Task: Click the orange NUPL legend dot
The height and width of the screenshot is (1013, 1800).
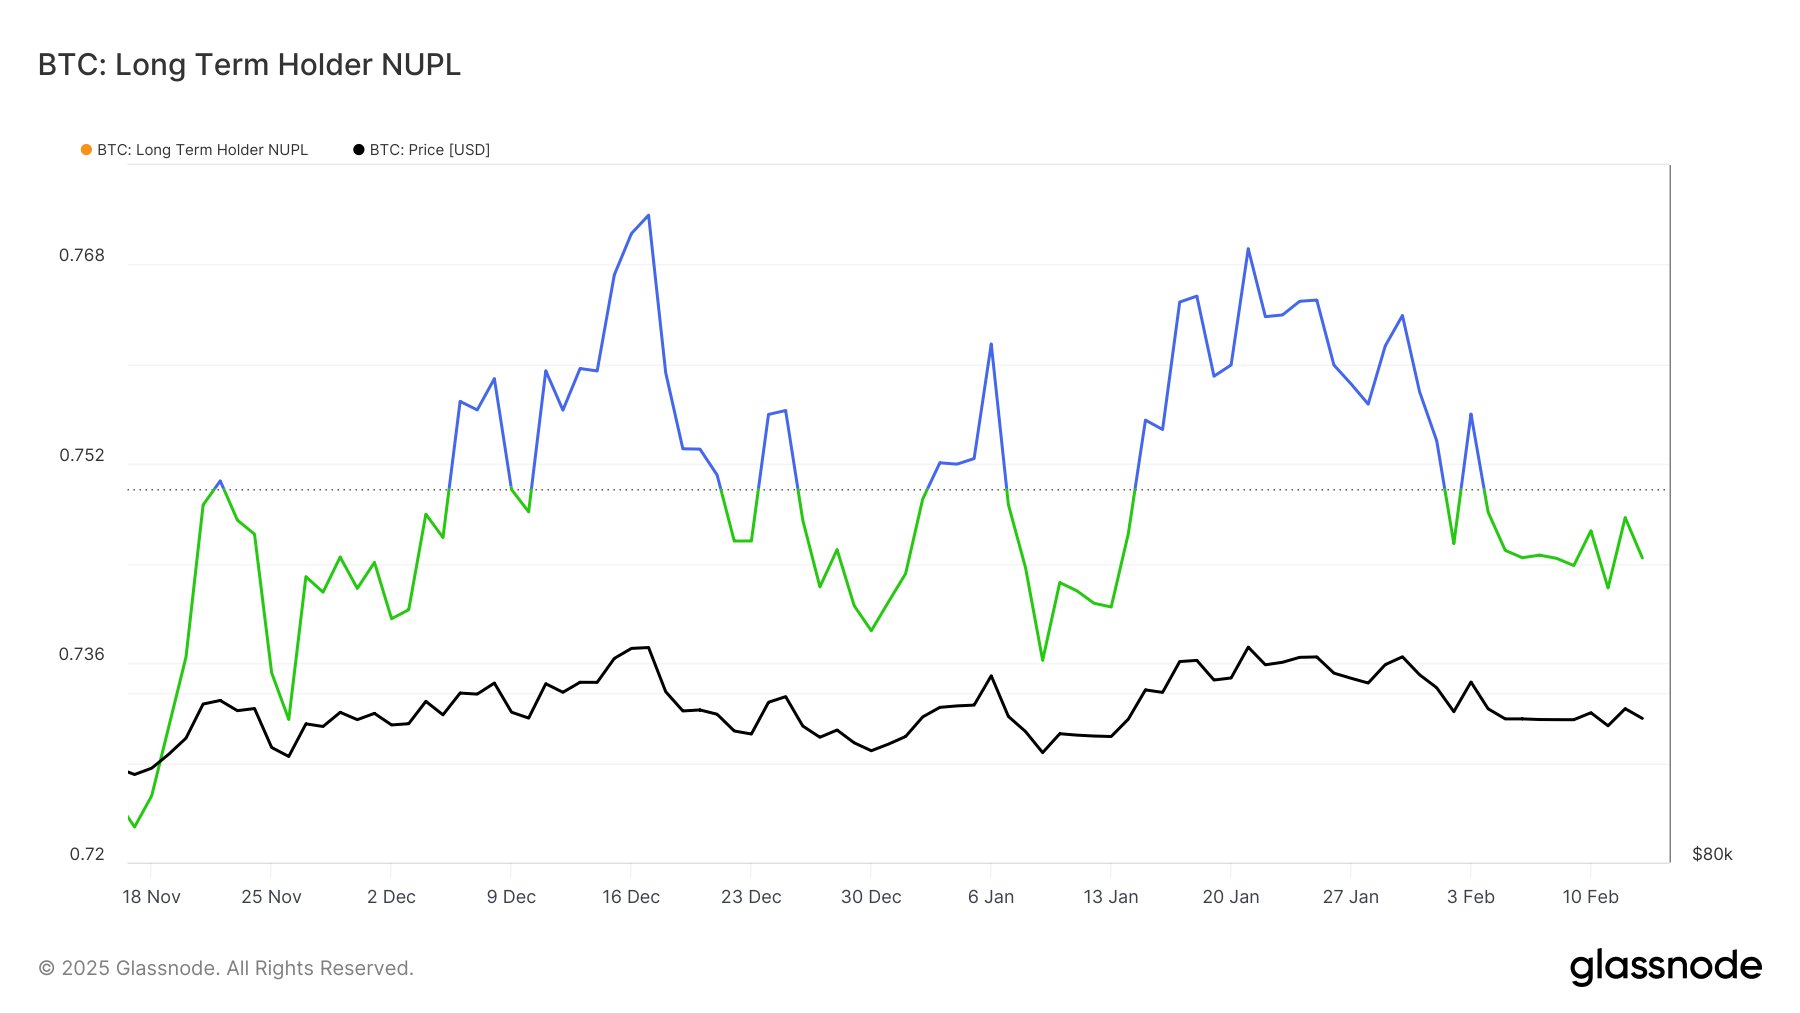Action: (86, 150)
